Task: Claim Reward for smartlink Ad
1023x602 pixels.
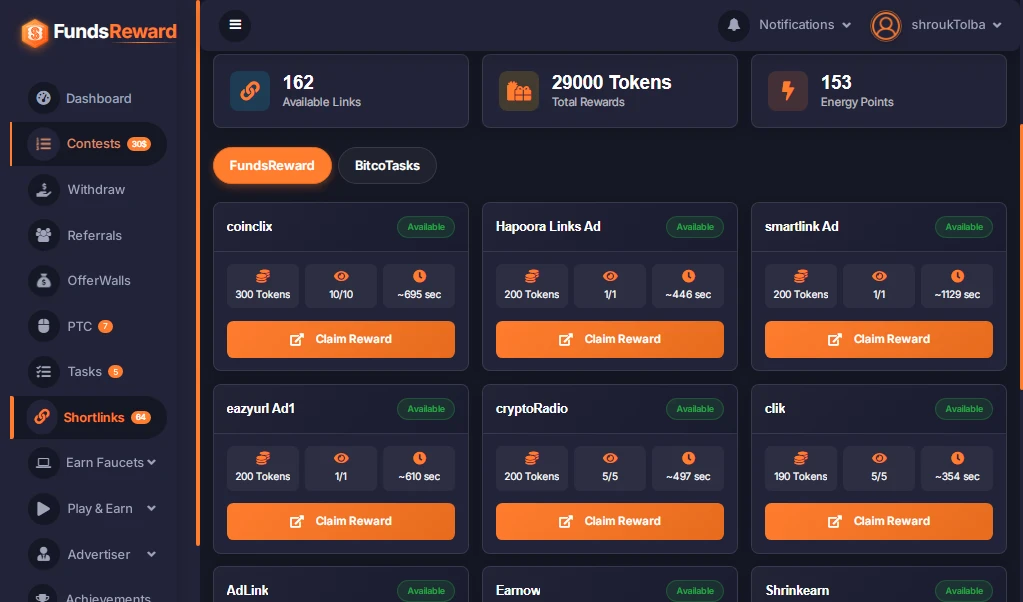Action: (x=879, y=339)
